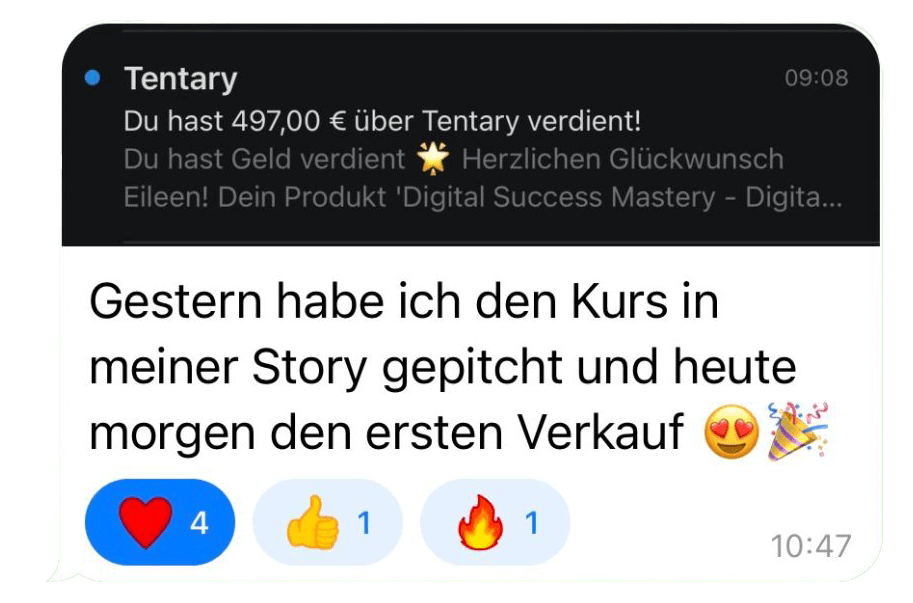Click the fire reaction count 1
The image size is (913, 603).
pyautogui.click(x=532, y=523)
